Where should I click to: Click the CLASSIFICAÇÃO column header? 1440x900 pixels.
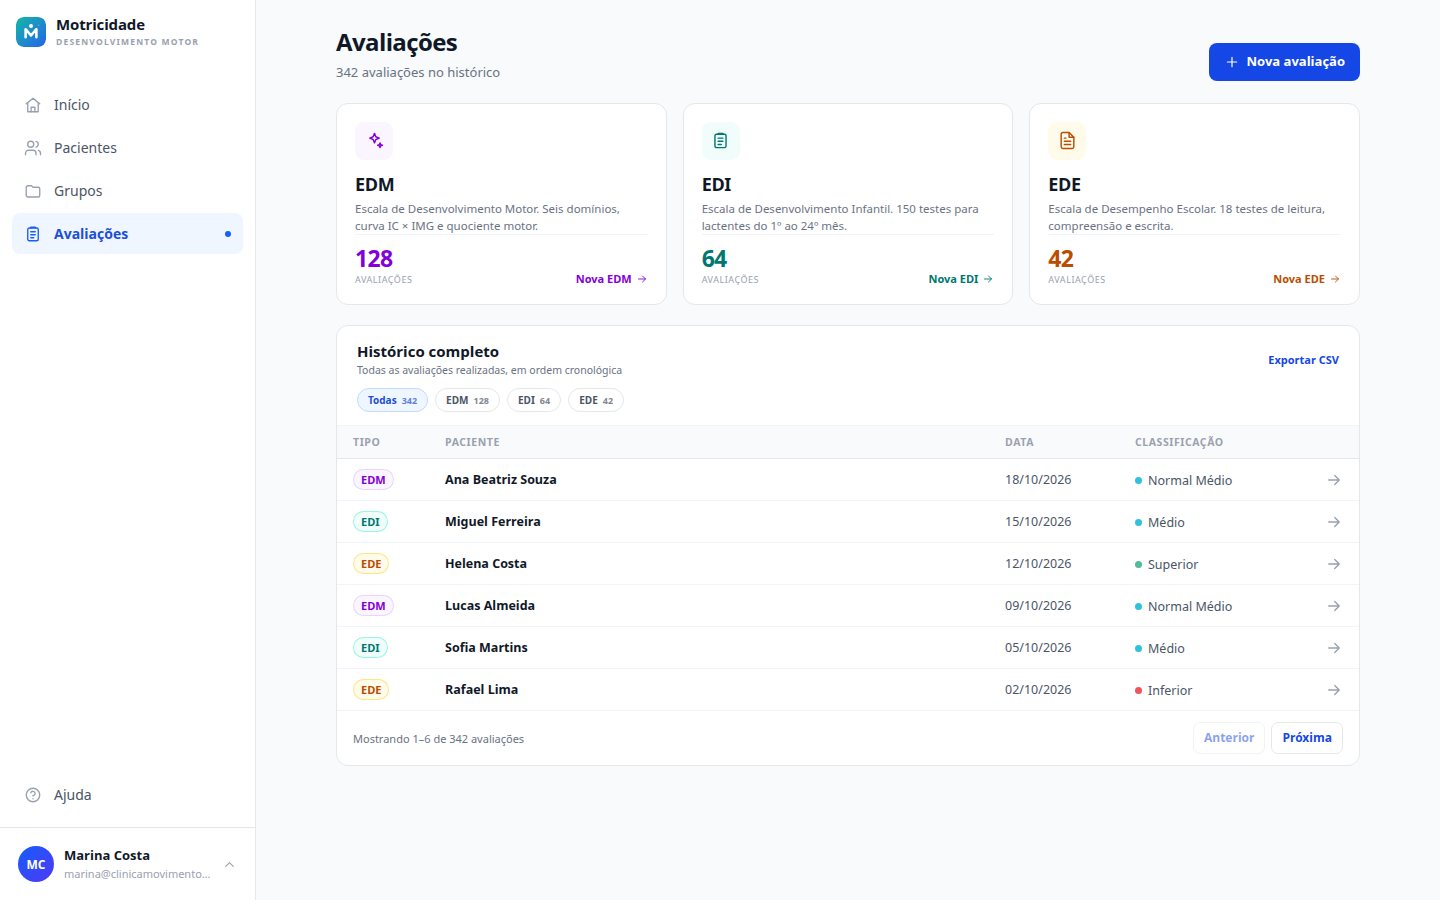coord(1179,442)
